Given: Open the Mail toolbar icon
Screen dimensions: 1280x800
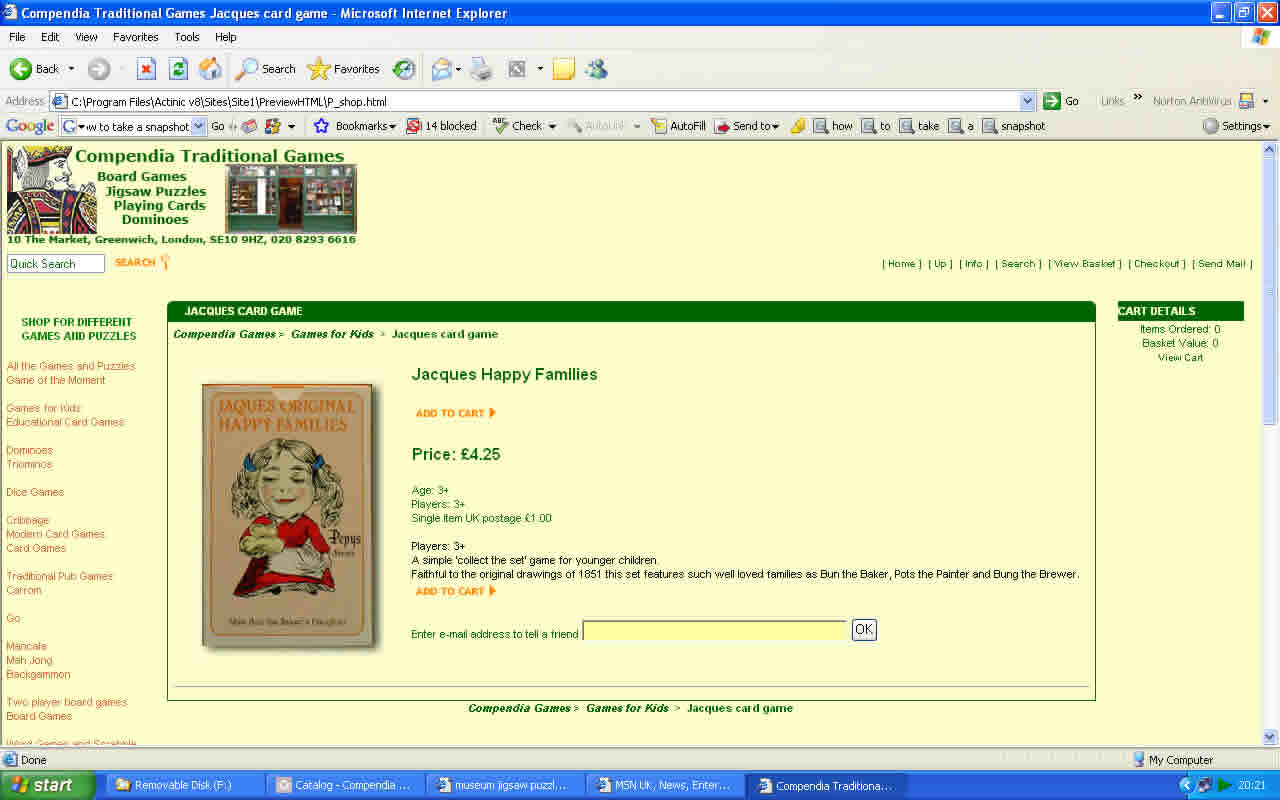Looking at the screenshot, I should coord(441,69).
